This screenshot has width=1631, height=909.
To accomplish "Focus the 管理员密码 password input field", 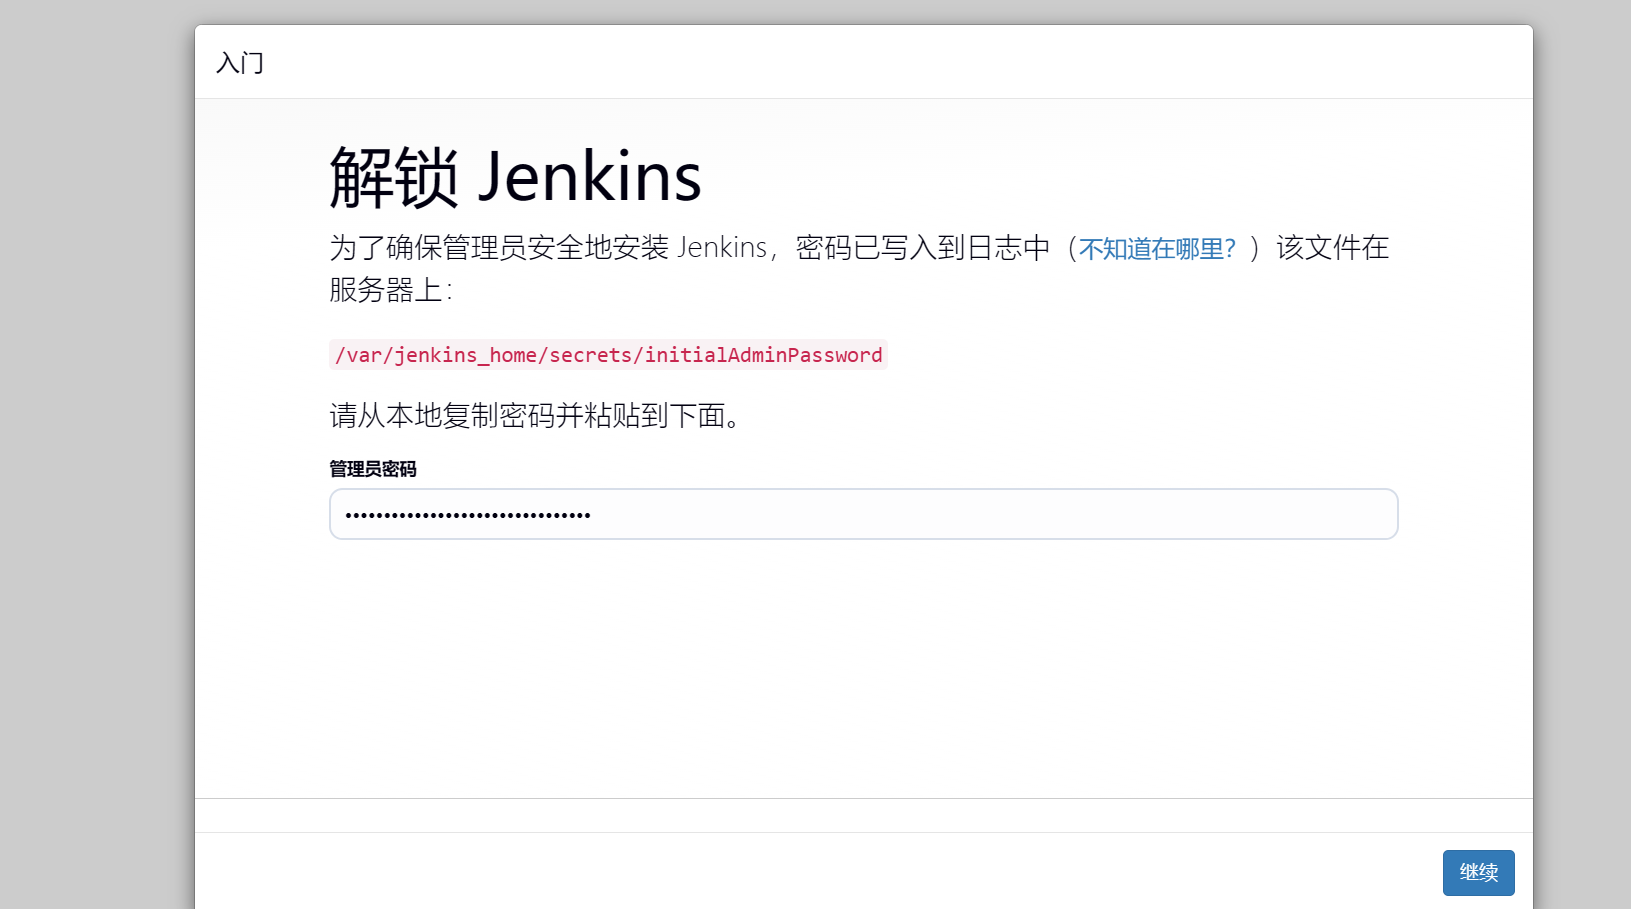I will pos(864,514).
